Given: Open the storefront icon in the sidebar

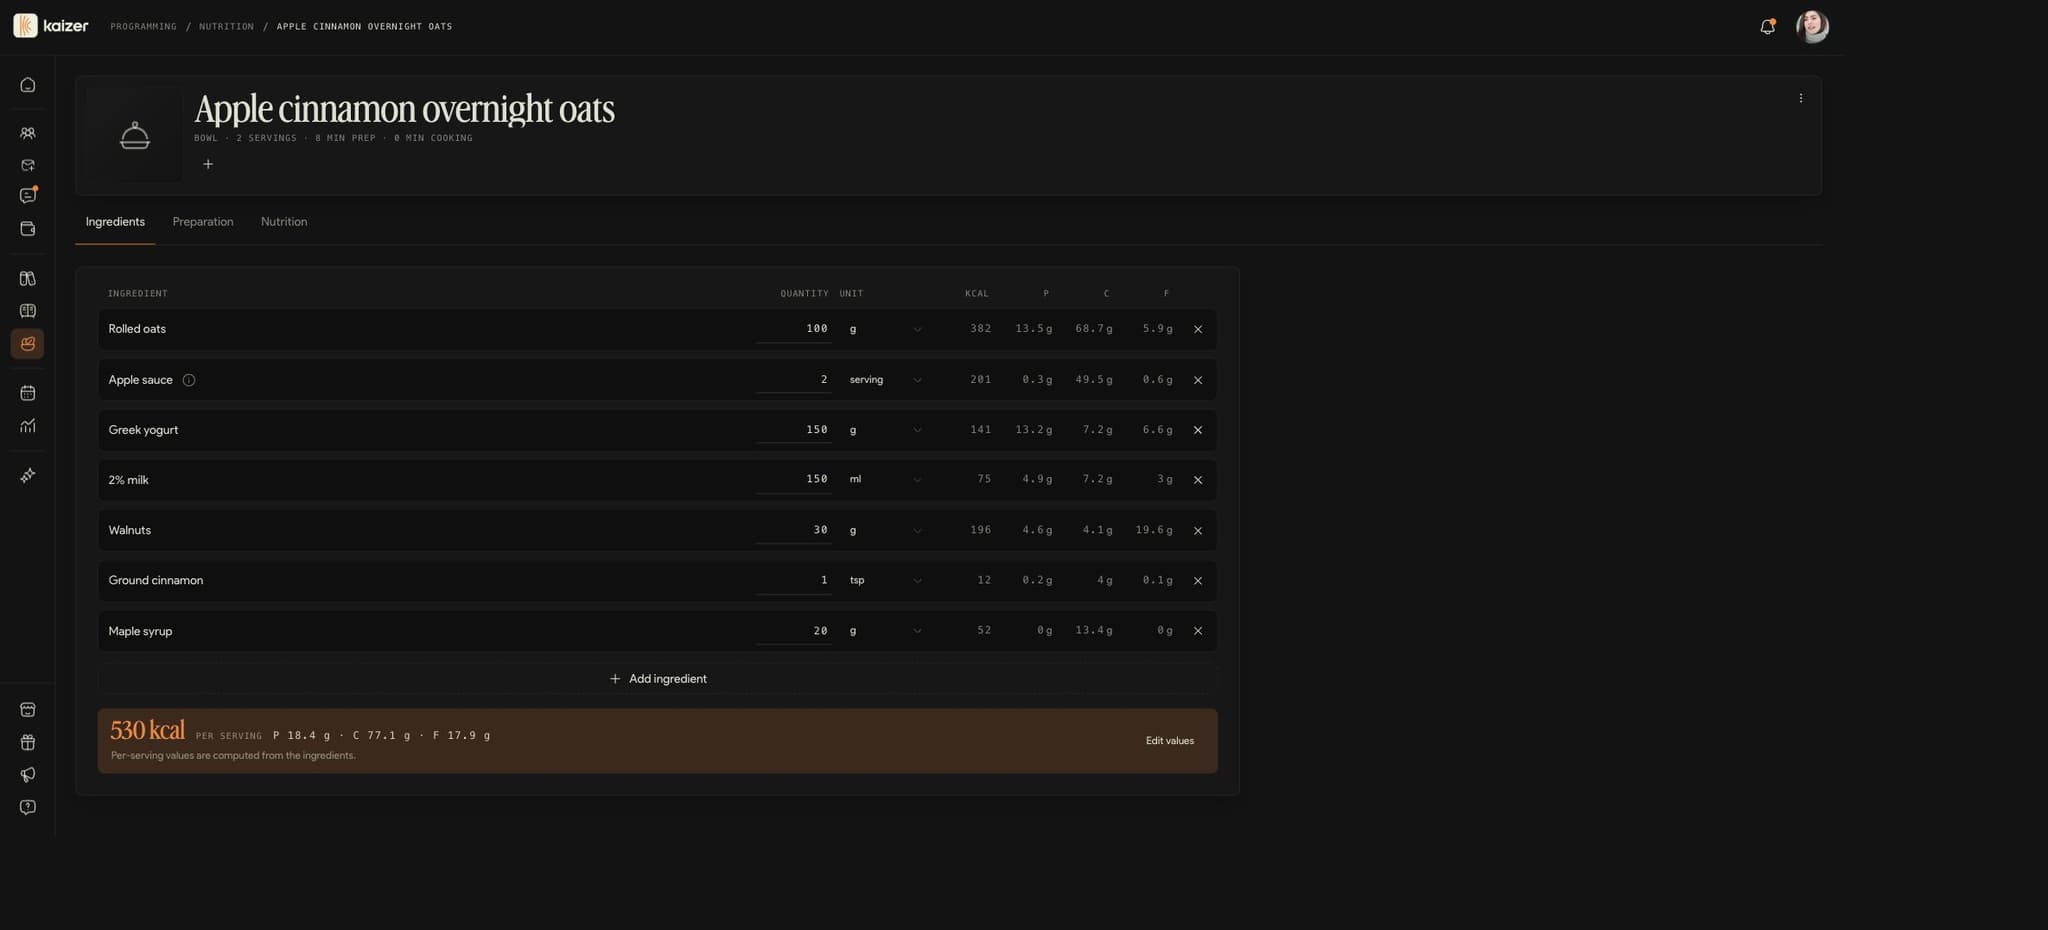Looking at the screenshot, I should point(28,710).
